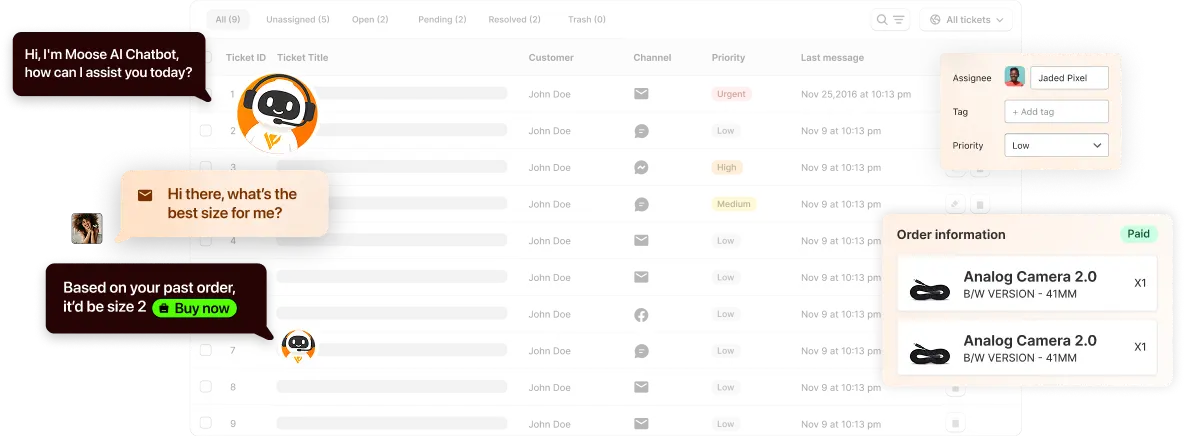The height and width of the screenshot is (436, 1186).
Task: Click the Messenger icon in the High priority row
Action: click(x=641, y=168)
